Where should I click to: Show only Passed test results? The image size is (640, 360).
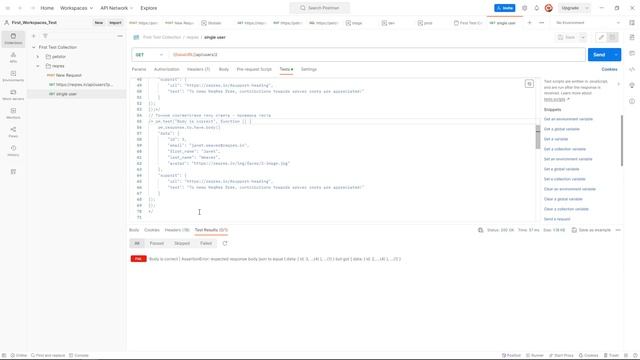[157, 243]
